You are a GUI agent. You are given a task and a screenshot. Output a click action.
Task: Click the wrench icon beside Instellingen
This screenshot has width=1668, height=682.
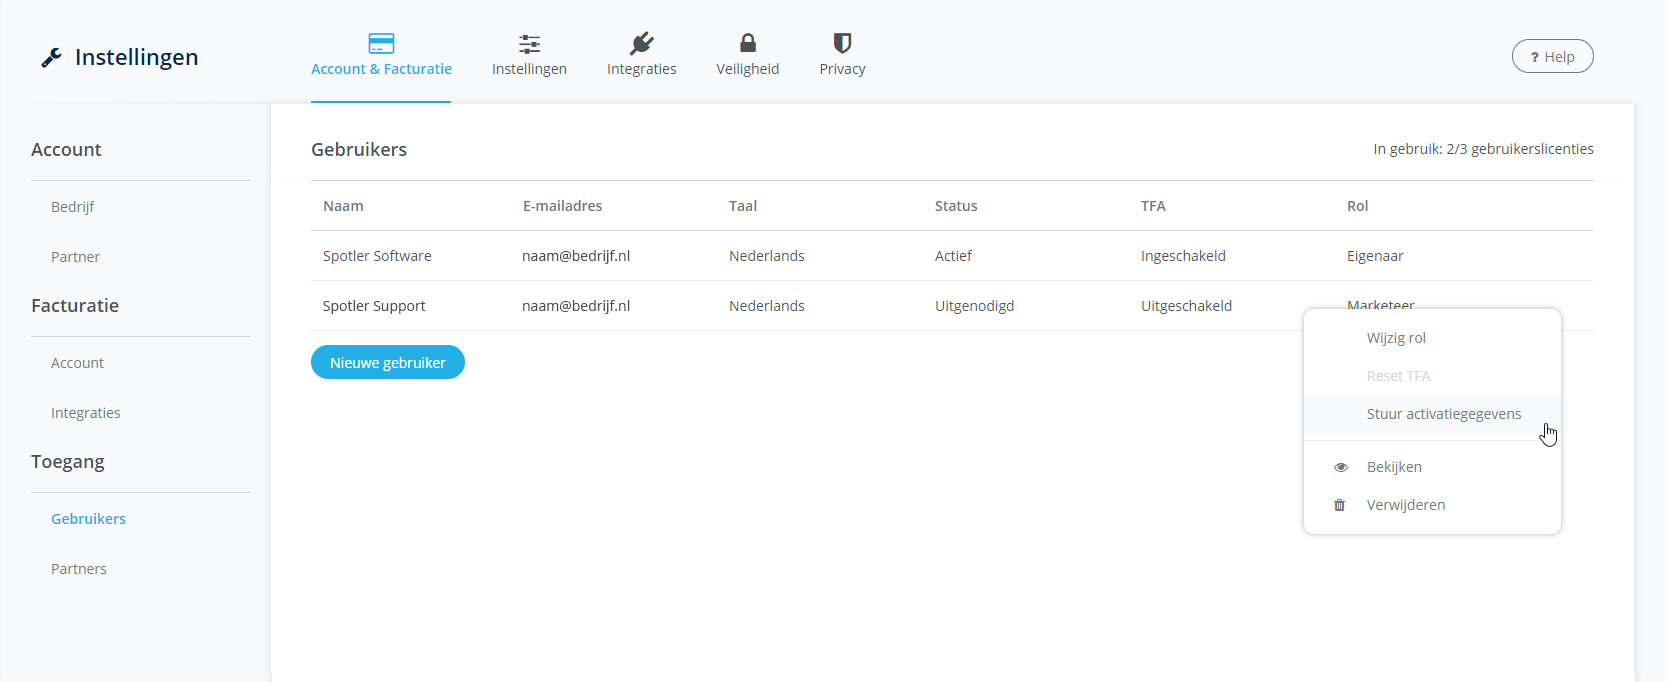click(51, 58)
